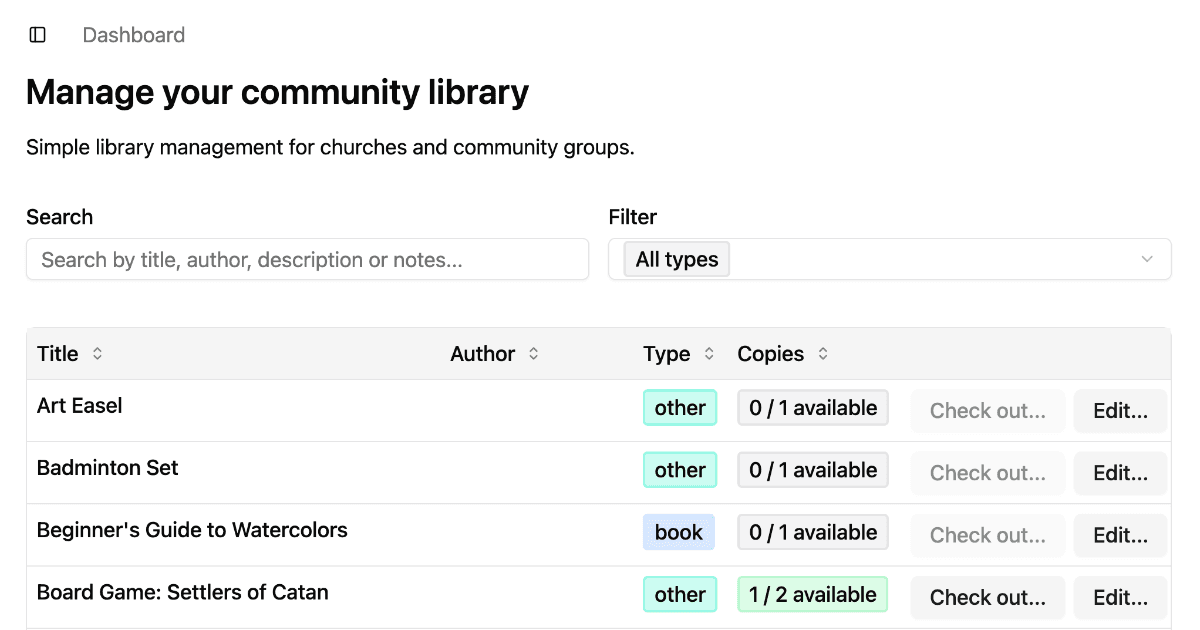Click the "other" badge on Badminton Set row
The image size is (1200, 630).
[680, 470]
